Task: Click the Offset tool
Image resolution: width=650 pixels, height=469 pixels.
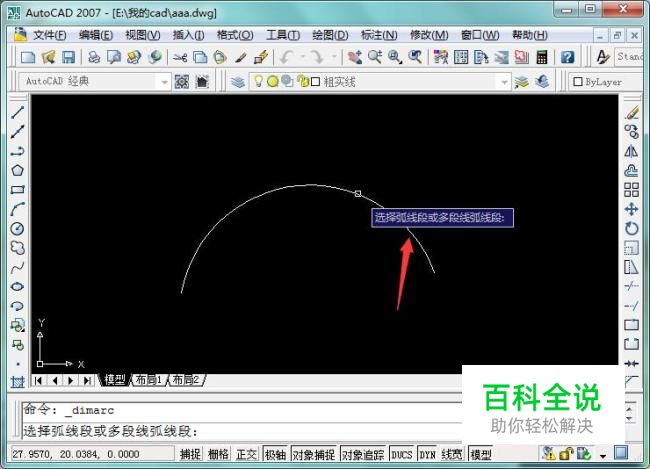Action: (x=632, y=170)
